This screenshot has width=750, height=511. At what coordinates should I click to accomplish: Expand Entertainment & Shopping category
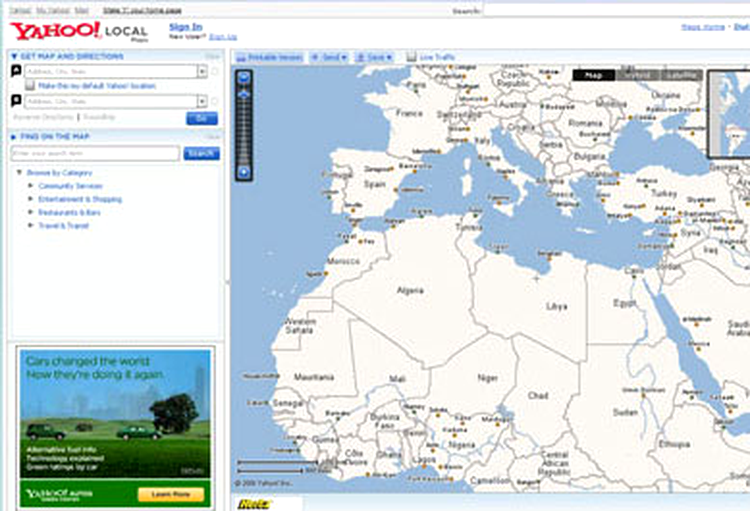point(31,199)
